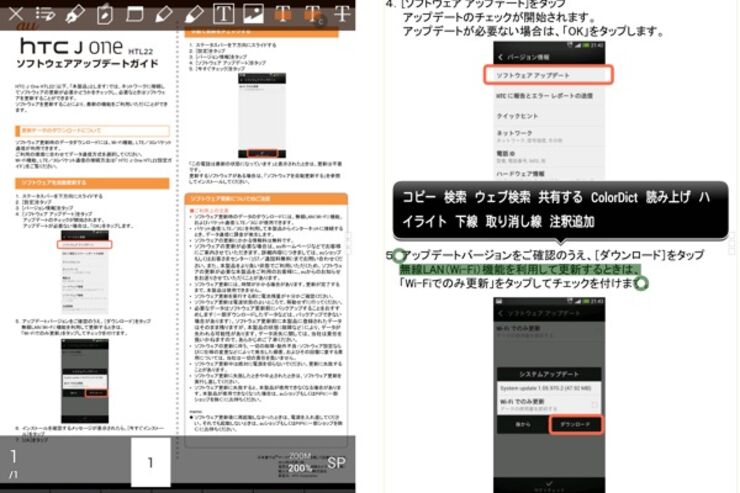Choose 下線 in the selection popup
The image size is (740, 493).
pyautogui.click(x=467, y=221)
